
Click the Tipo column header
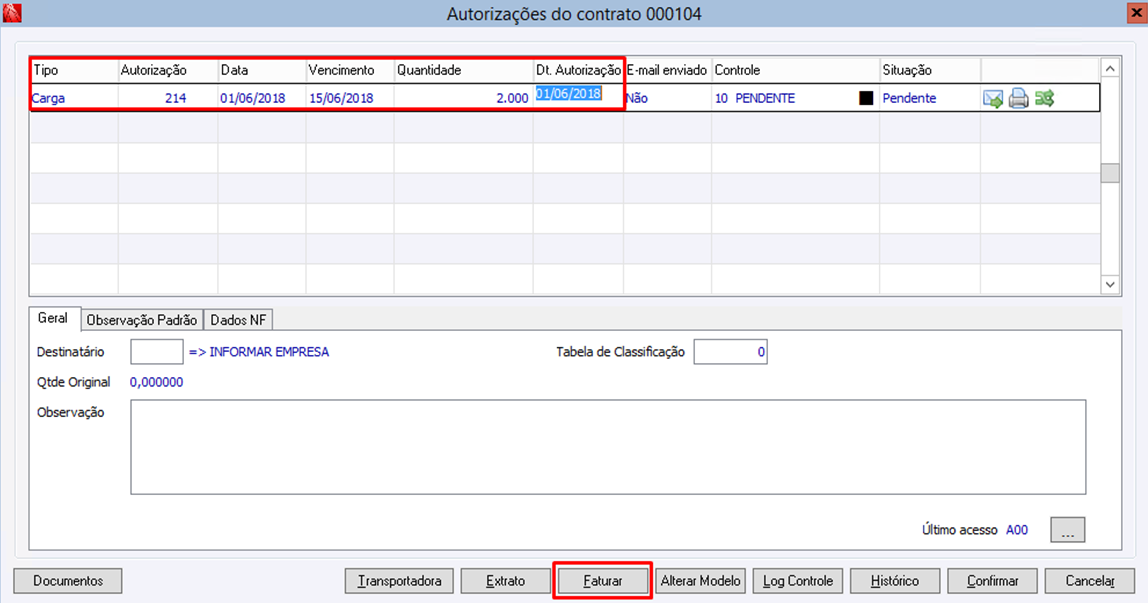tap(73, 70)
